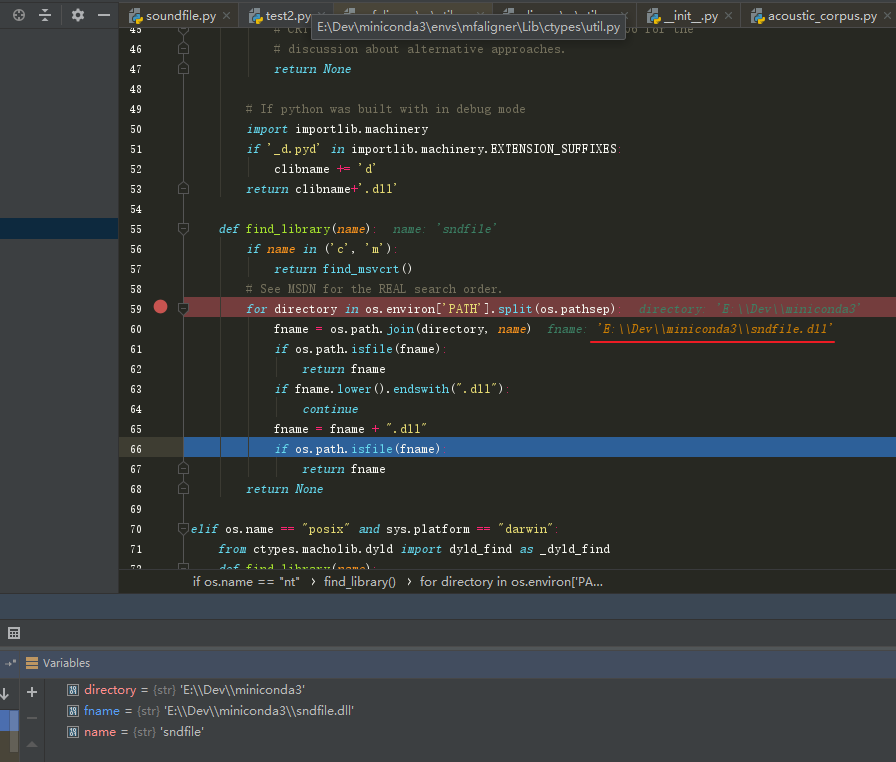Click the down-arrow step icon in the debug sidebar

[x=5, y=691]
